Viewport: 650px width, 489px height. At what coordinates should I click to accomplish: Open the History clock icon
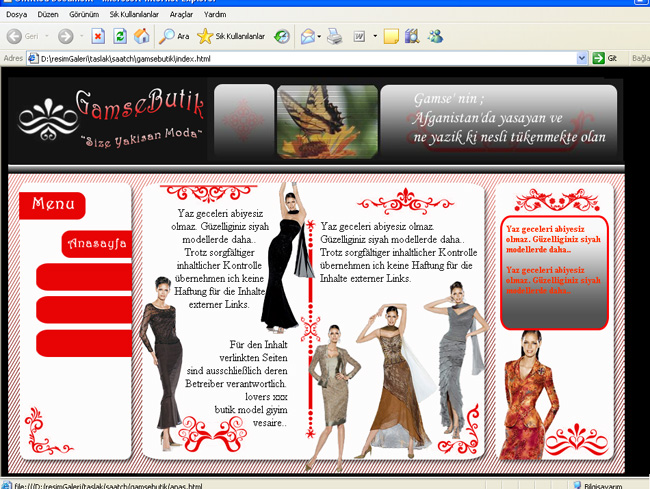pyautogui.click(x=282, y=36)
